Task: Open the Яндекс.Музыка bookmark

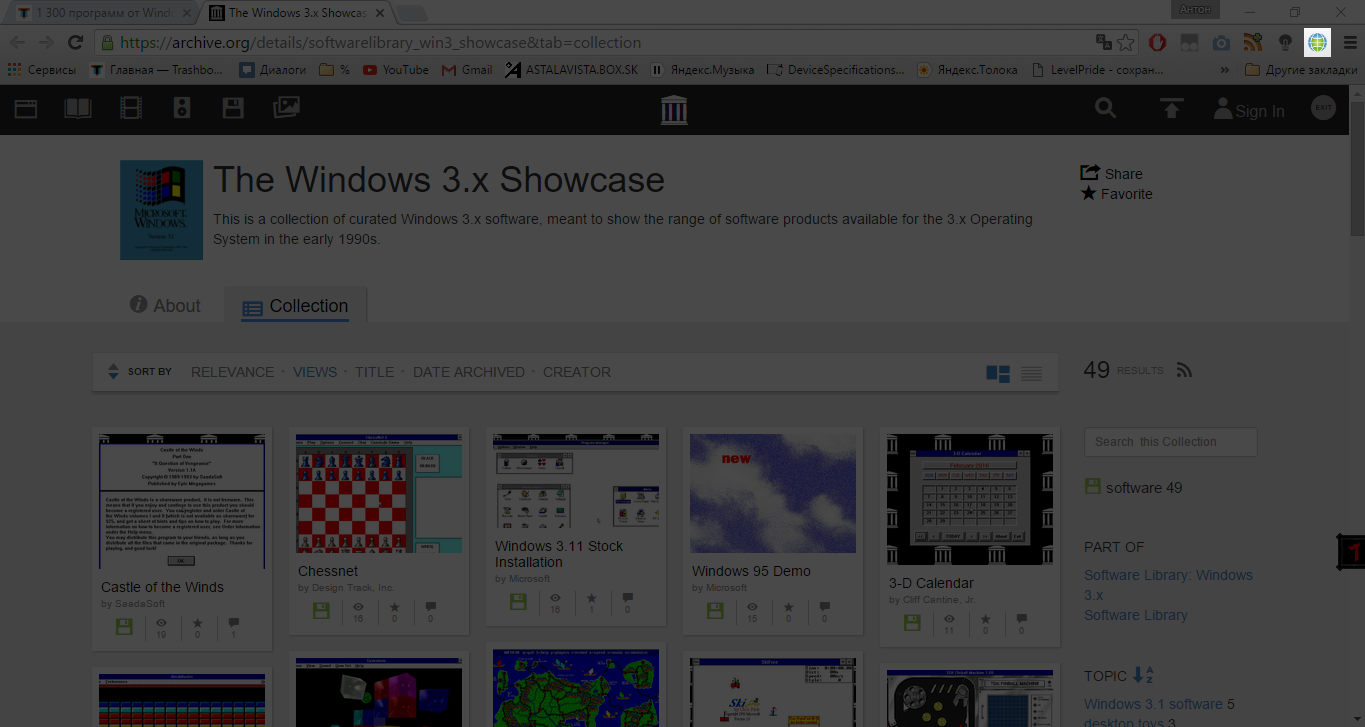Action: tap(702, 70)
